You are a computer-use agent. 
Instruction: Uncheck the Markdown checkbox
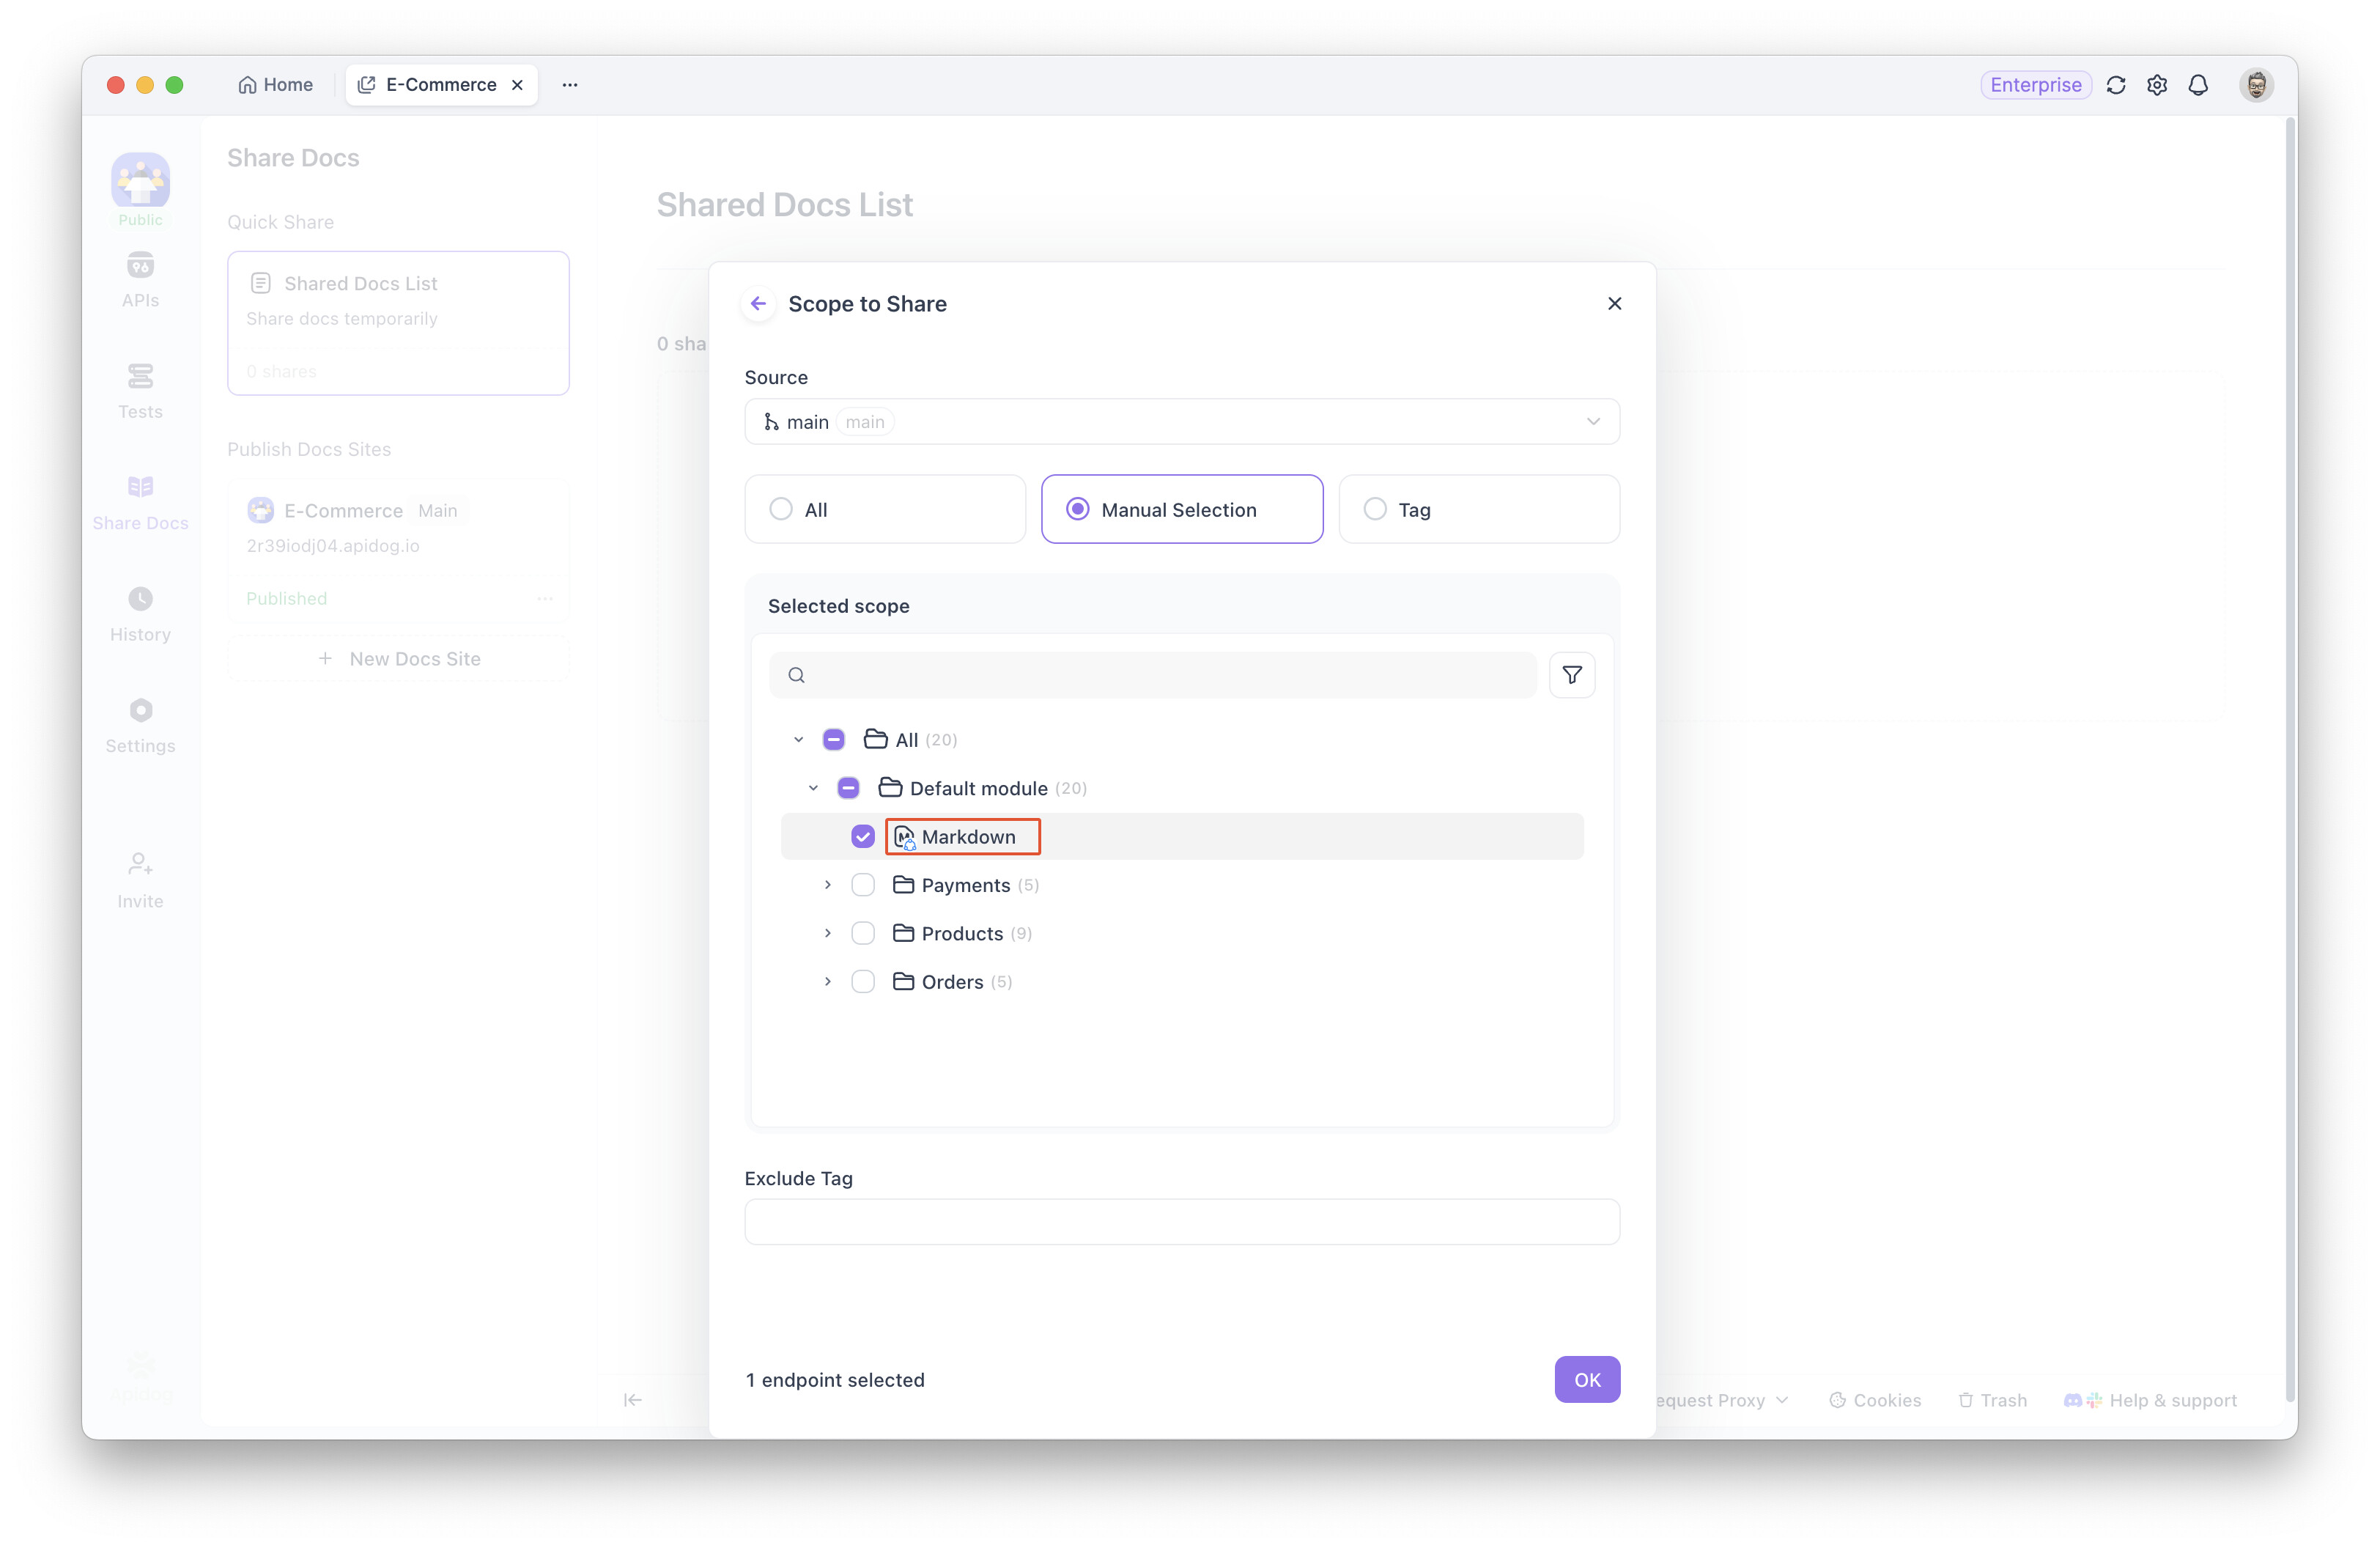tap(862, 837)
